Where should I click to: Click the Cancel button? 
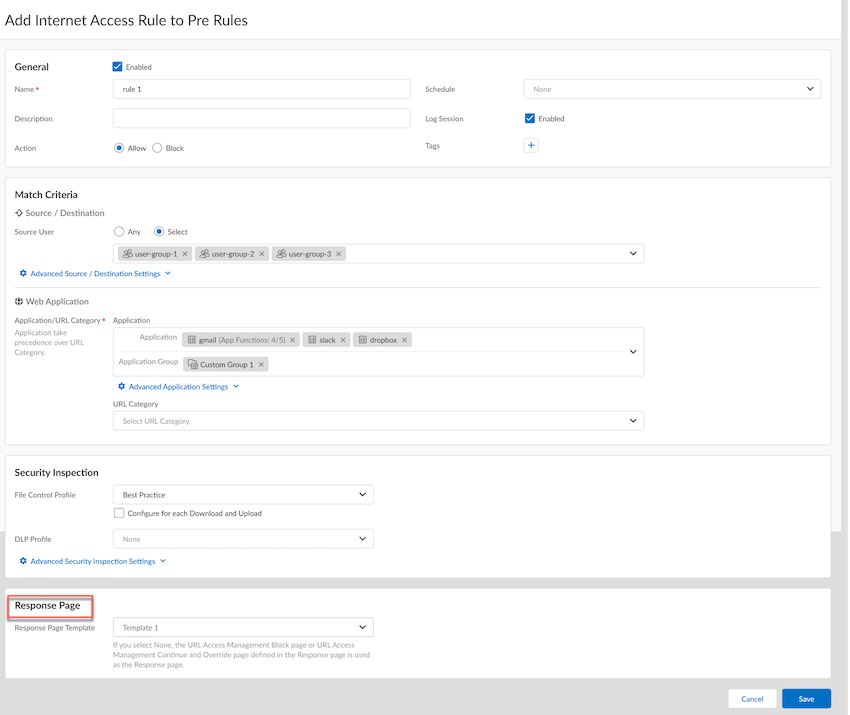point(752,699)
